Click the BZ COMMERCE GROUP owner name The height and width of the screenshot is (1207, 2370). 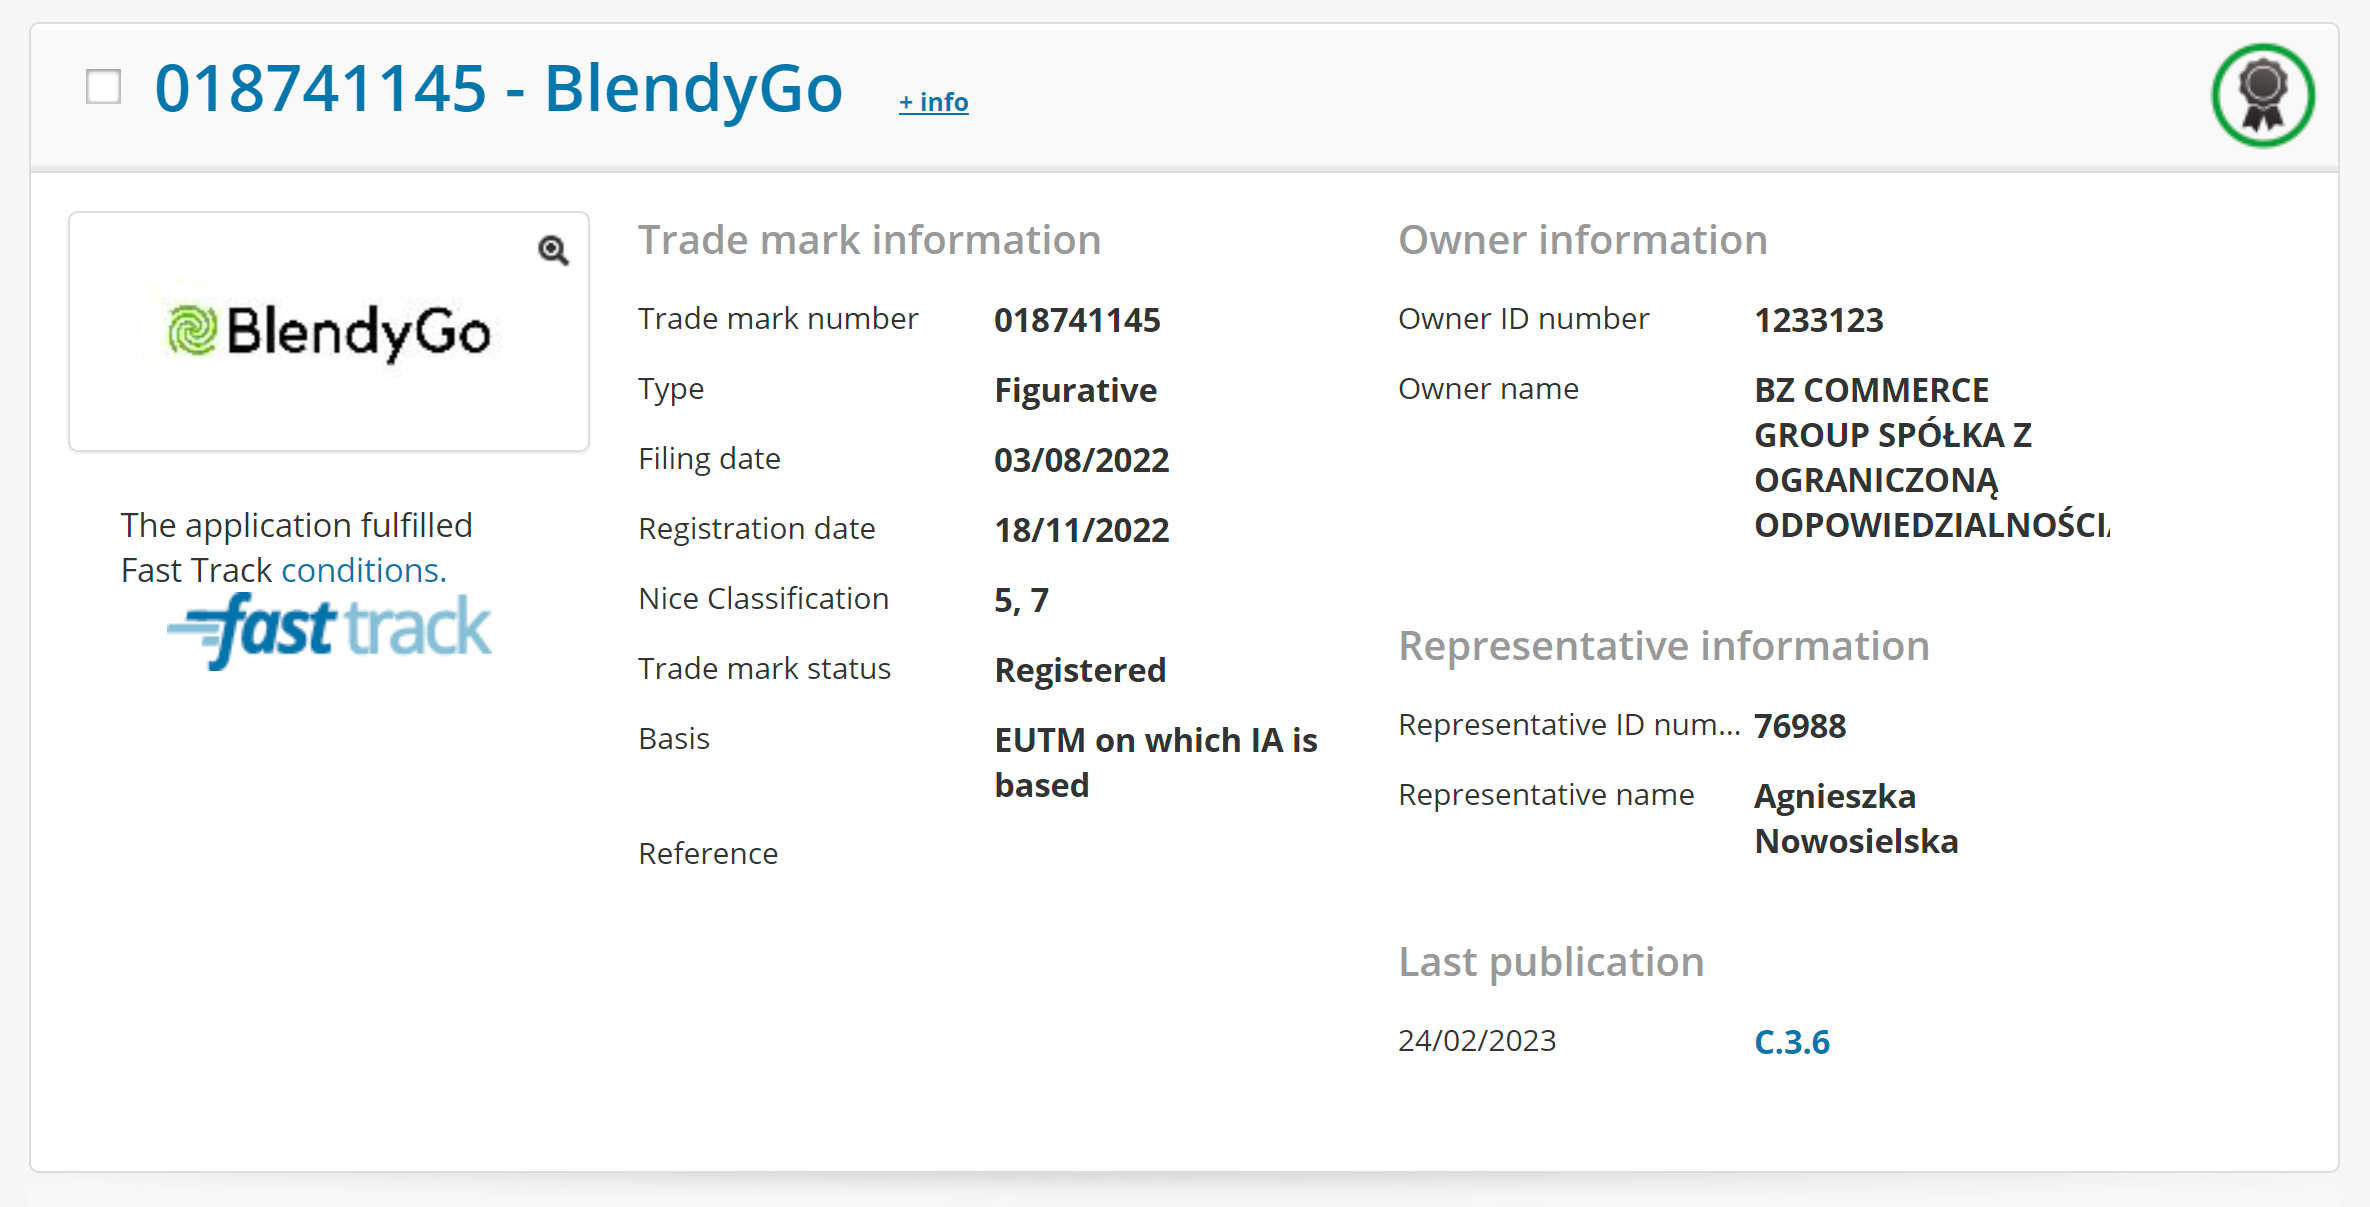(x=1892, y=457)
